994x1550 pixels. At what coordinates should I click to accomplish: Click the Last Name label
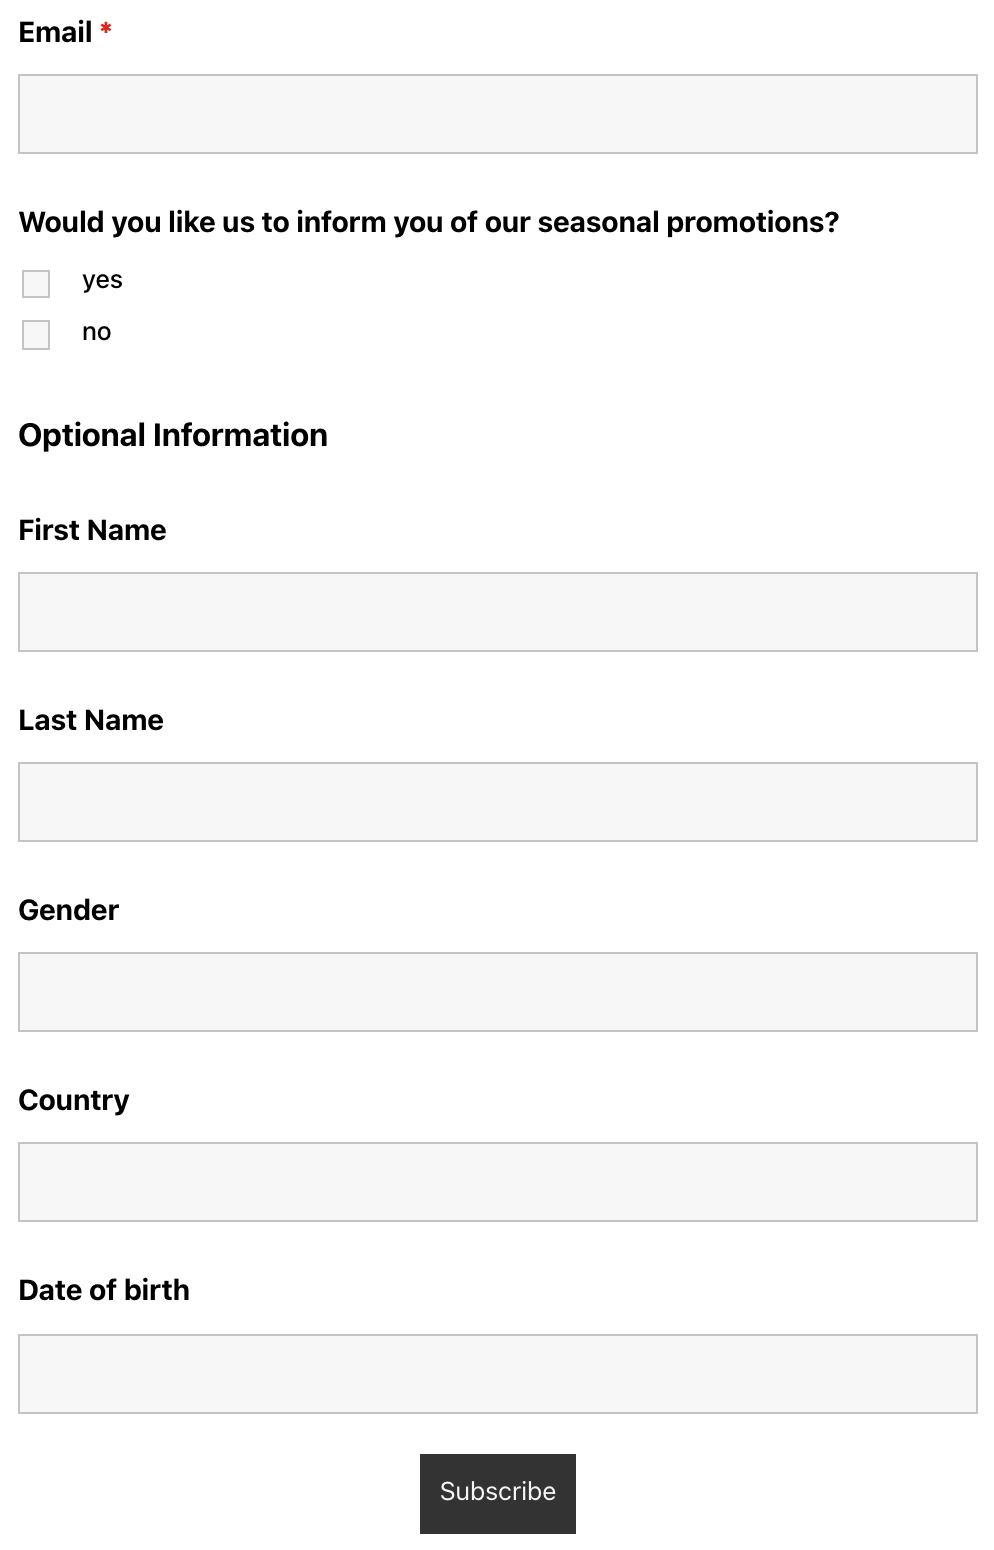point(90,720)
